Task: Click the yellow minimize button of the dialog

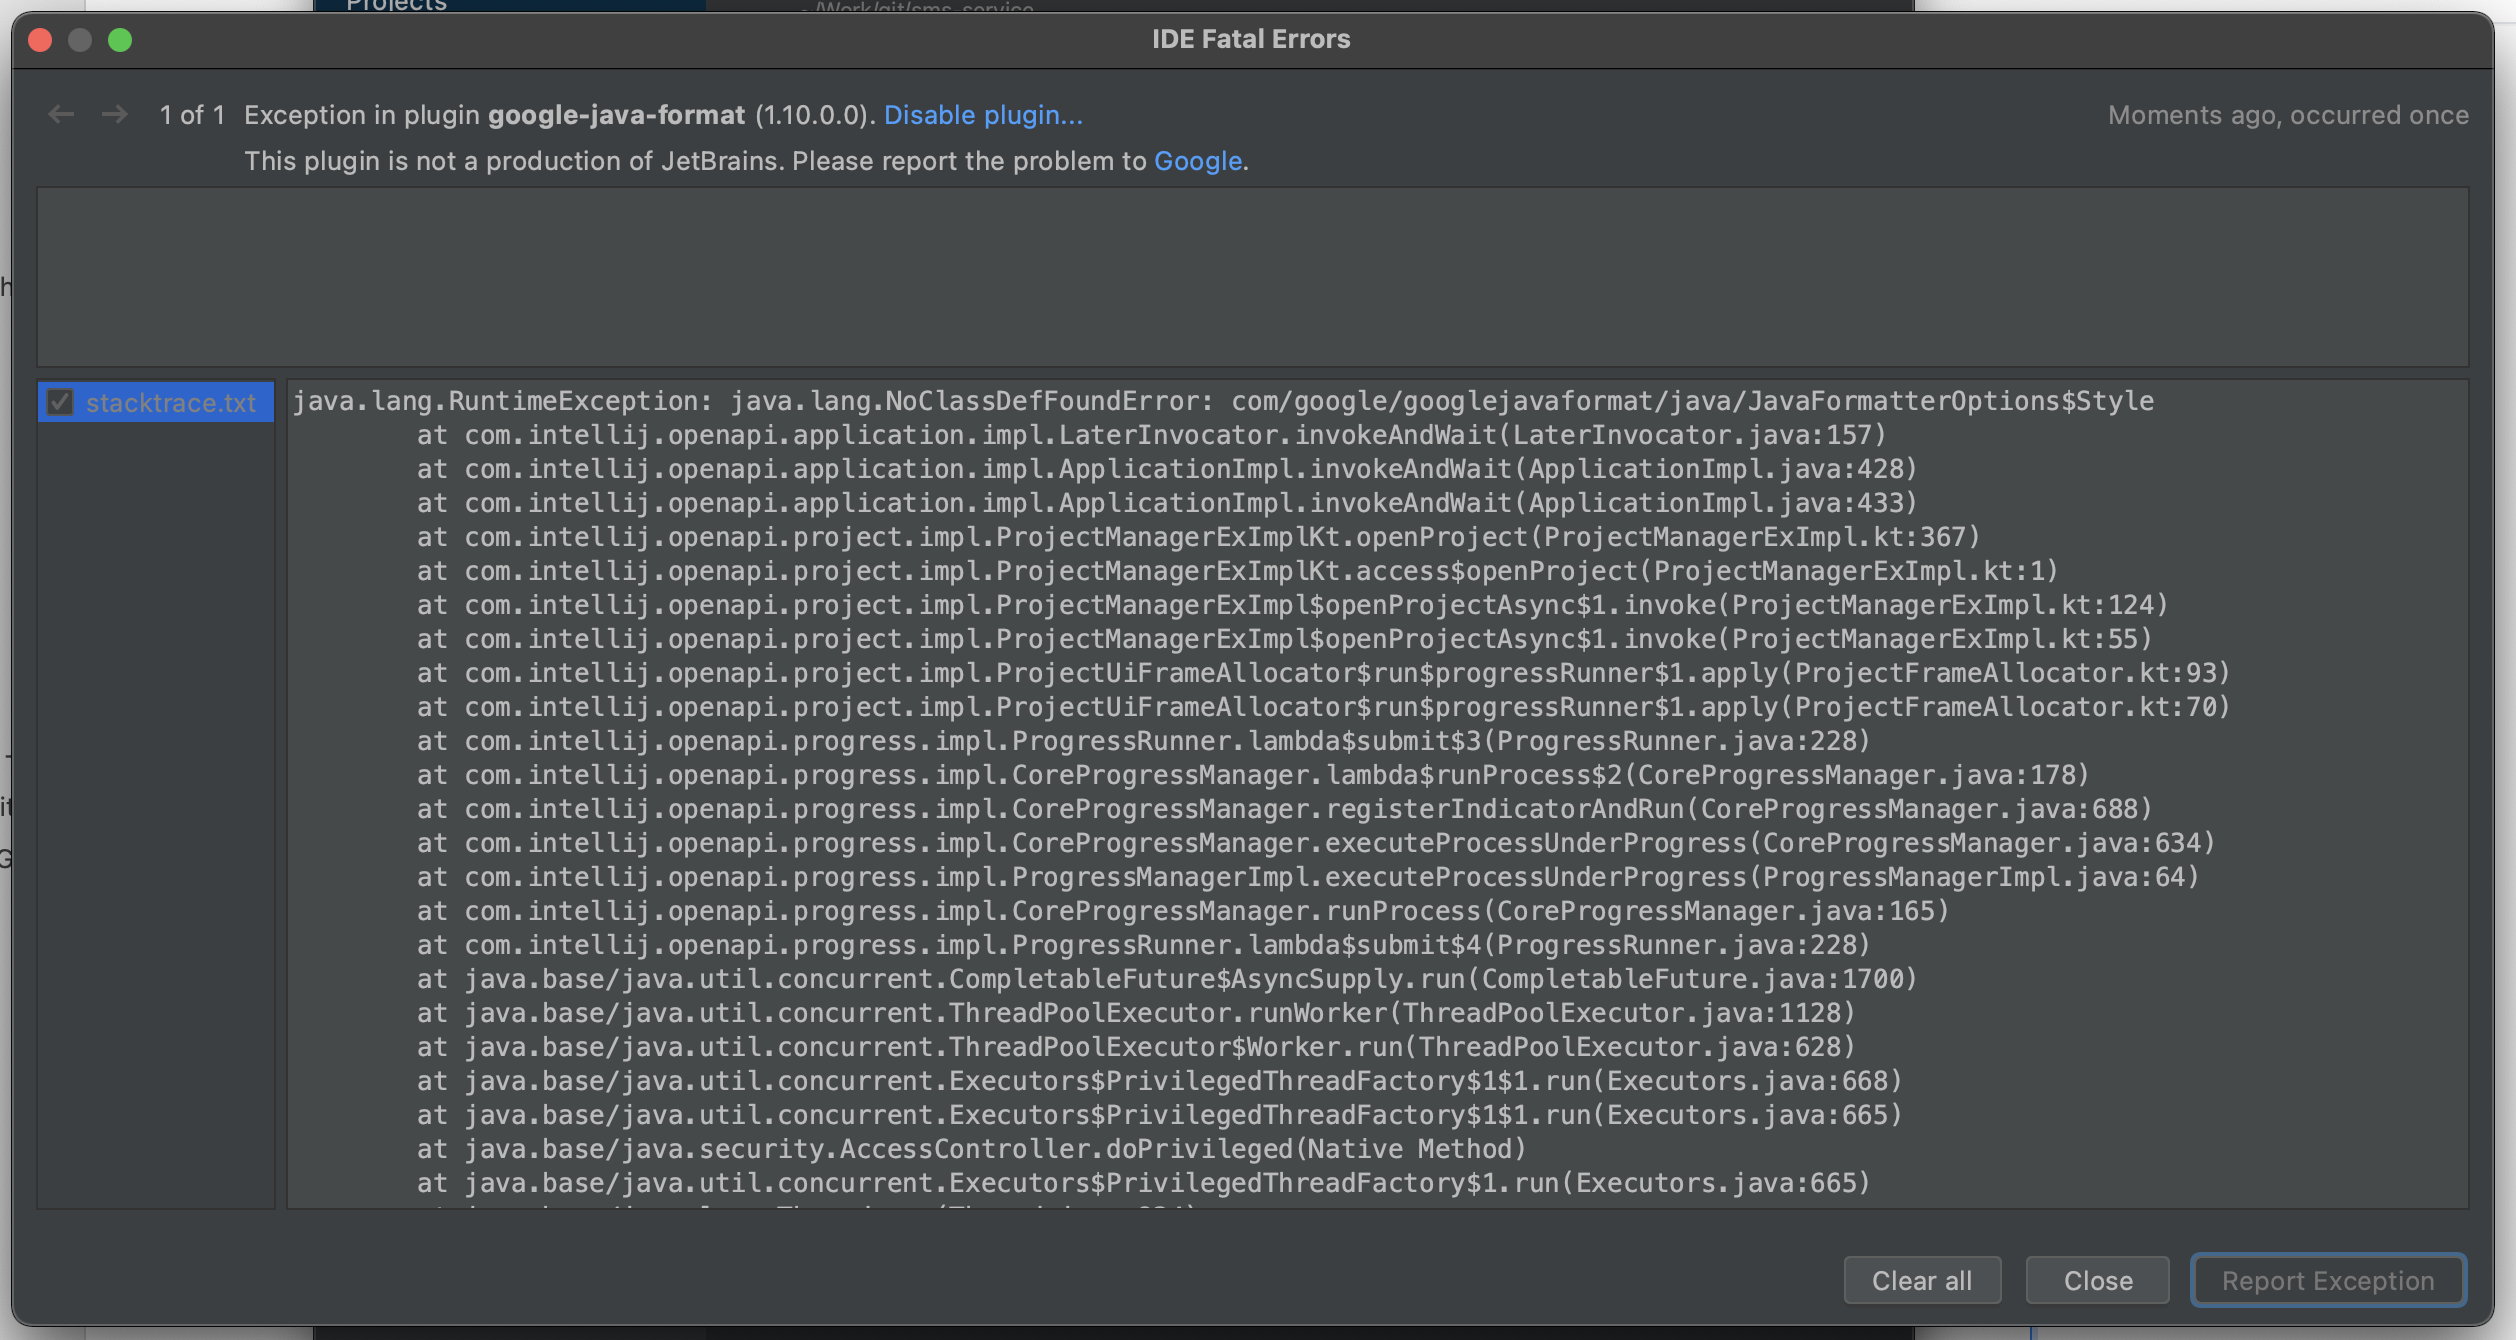Action: (x=80, y=40)
